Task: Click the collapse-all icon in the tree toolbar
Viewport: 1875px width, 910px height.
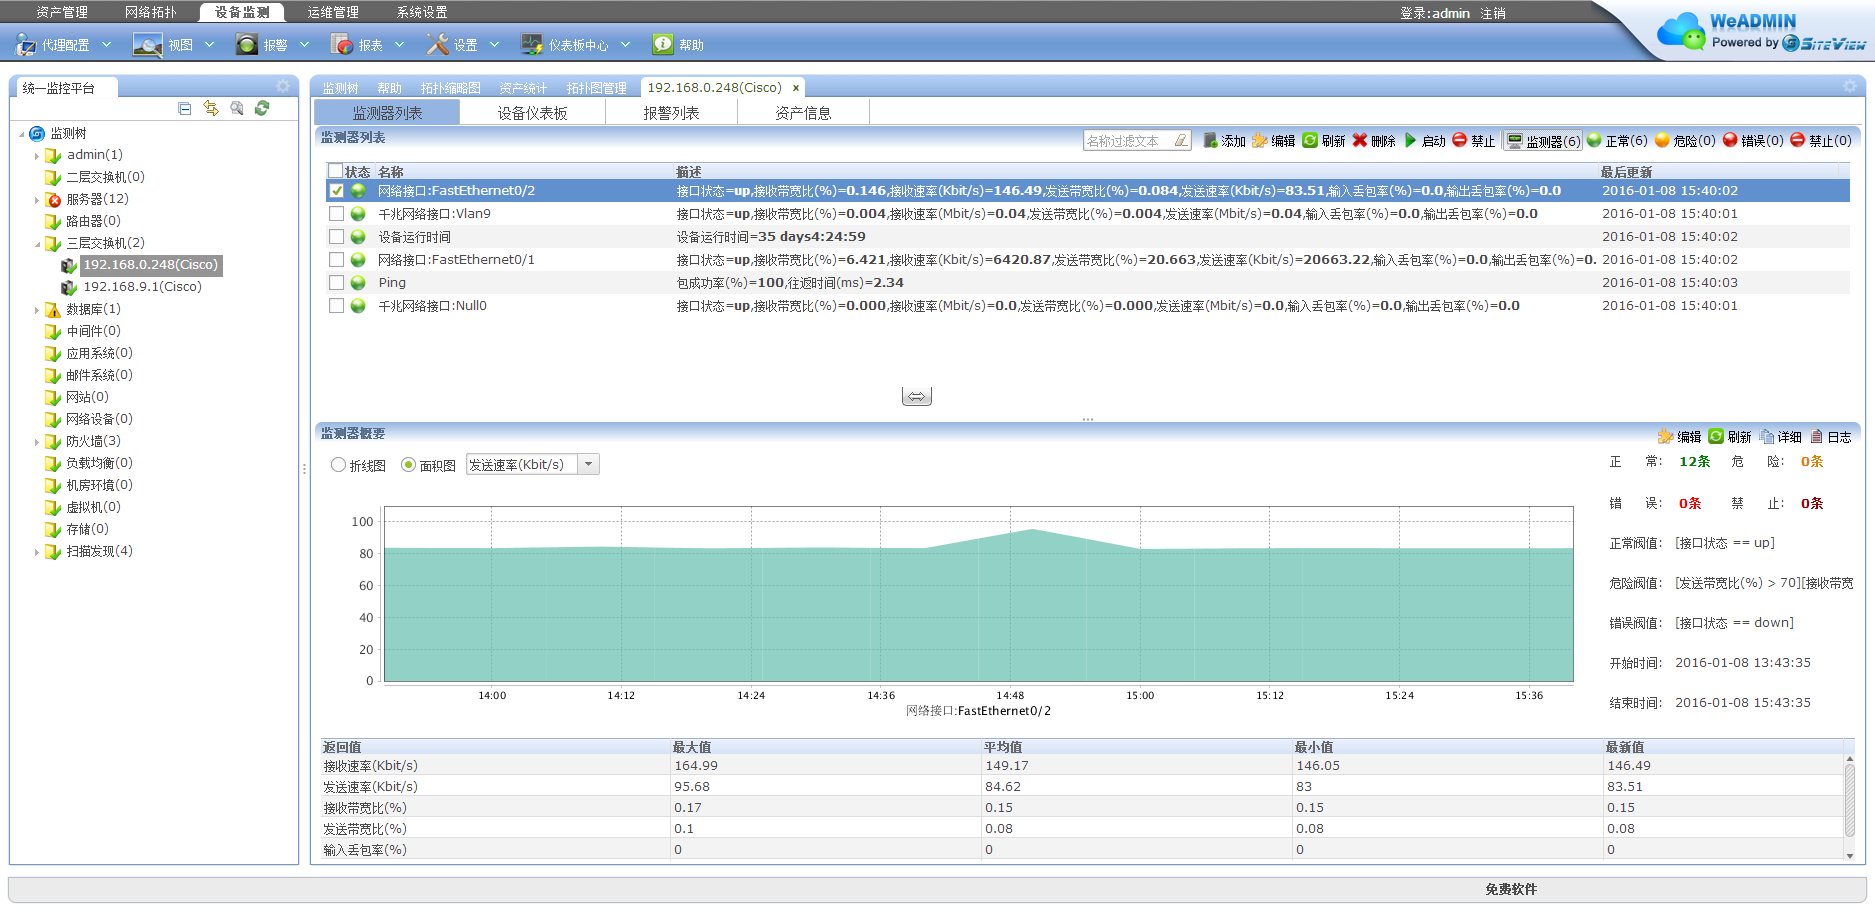Action: click(185, 108)
